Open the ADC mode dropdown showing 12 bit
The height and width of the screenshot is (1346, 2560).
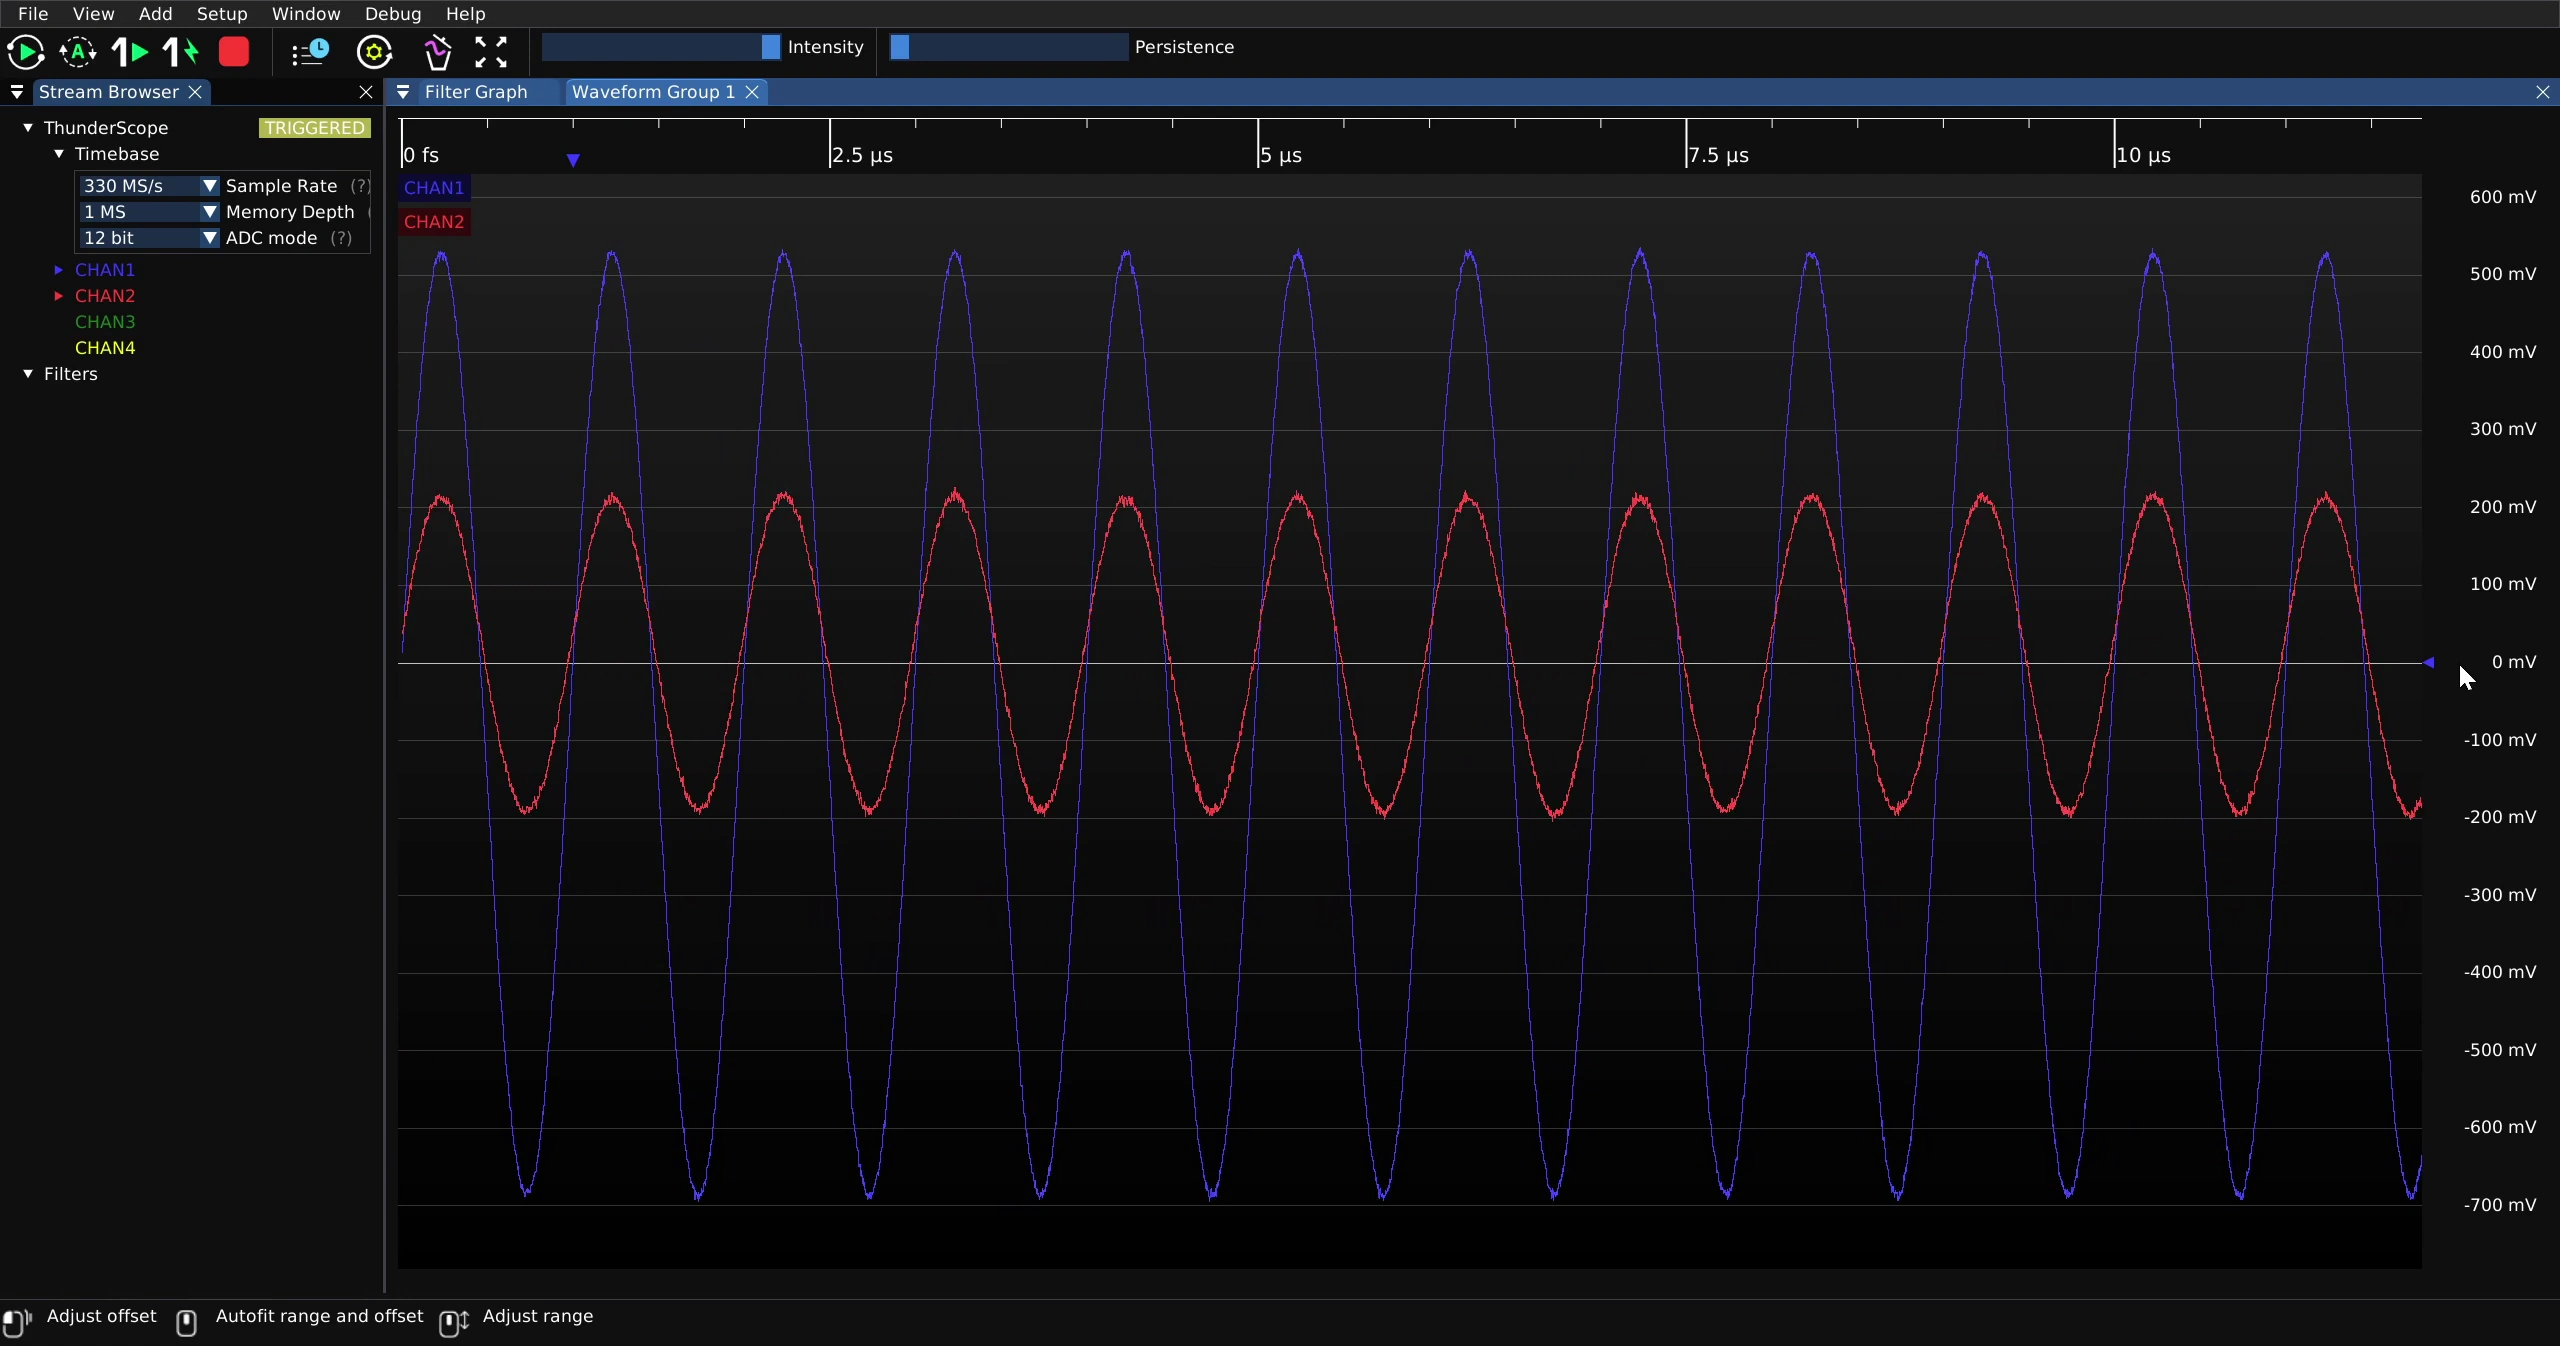tap(149, 238)
